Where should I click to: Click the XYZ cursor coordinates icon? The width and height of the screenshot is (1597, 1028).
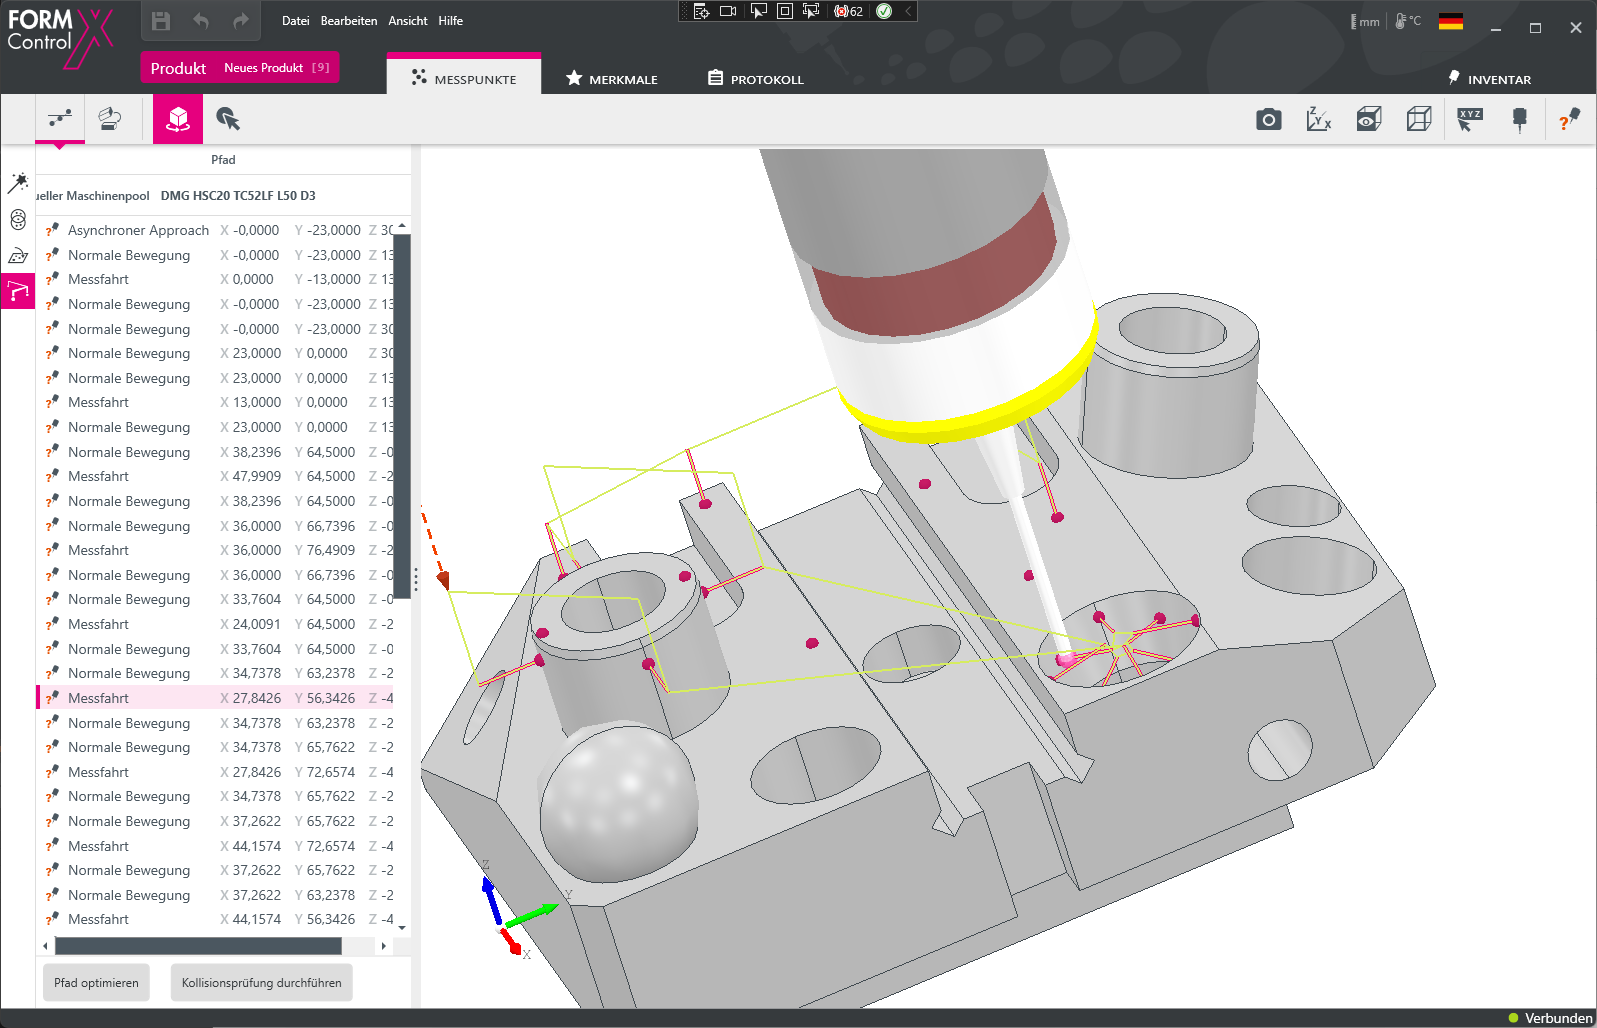coord(1470,120)
